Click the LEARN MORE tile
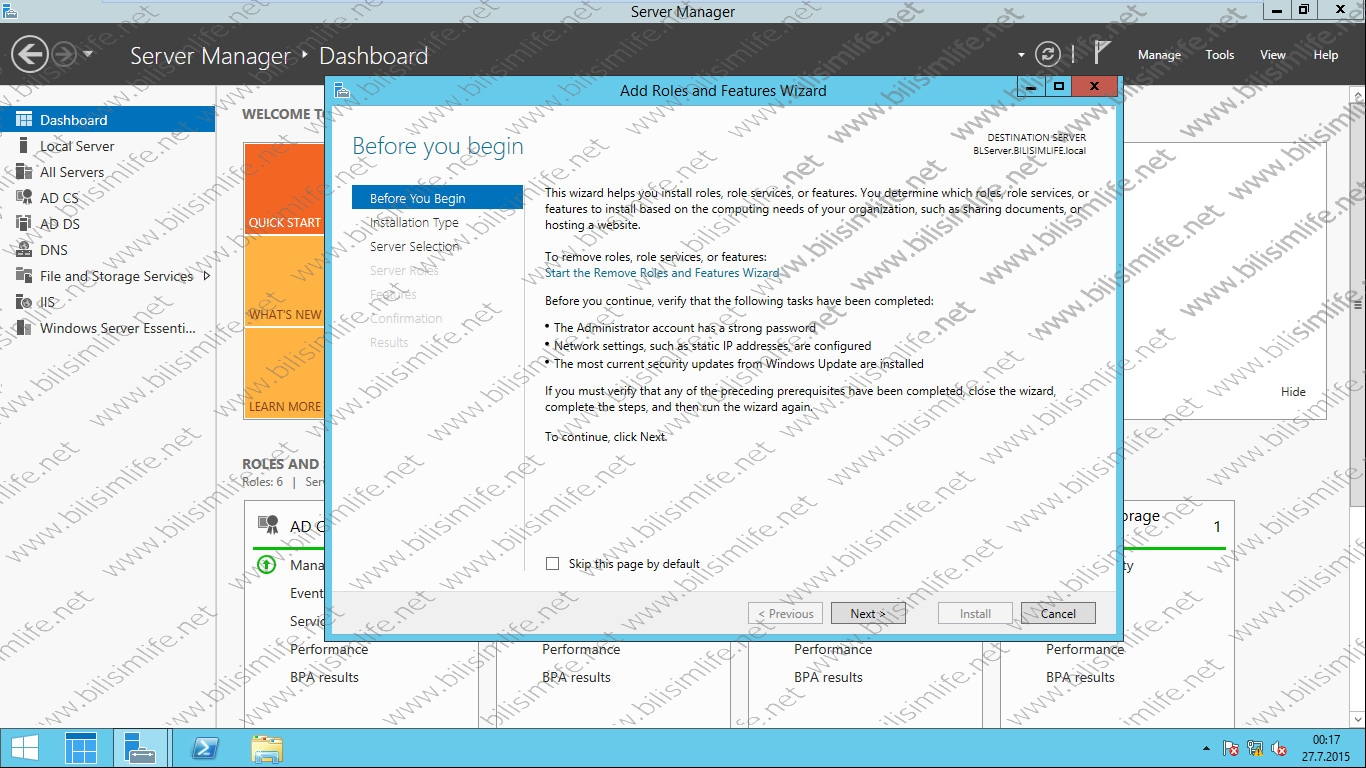The image size is (1366, 768). click(x=284, y=373)
